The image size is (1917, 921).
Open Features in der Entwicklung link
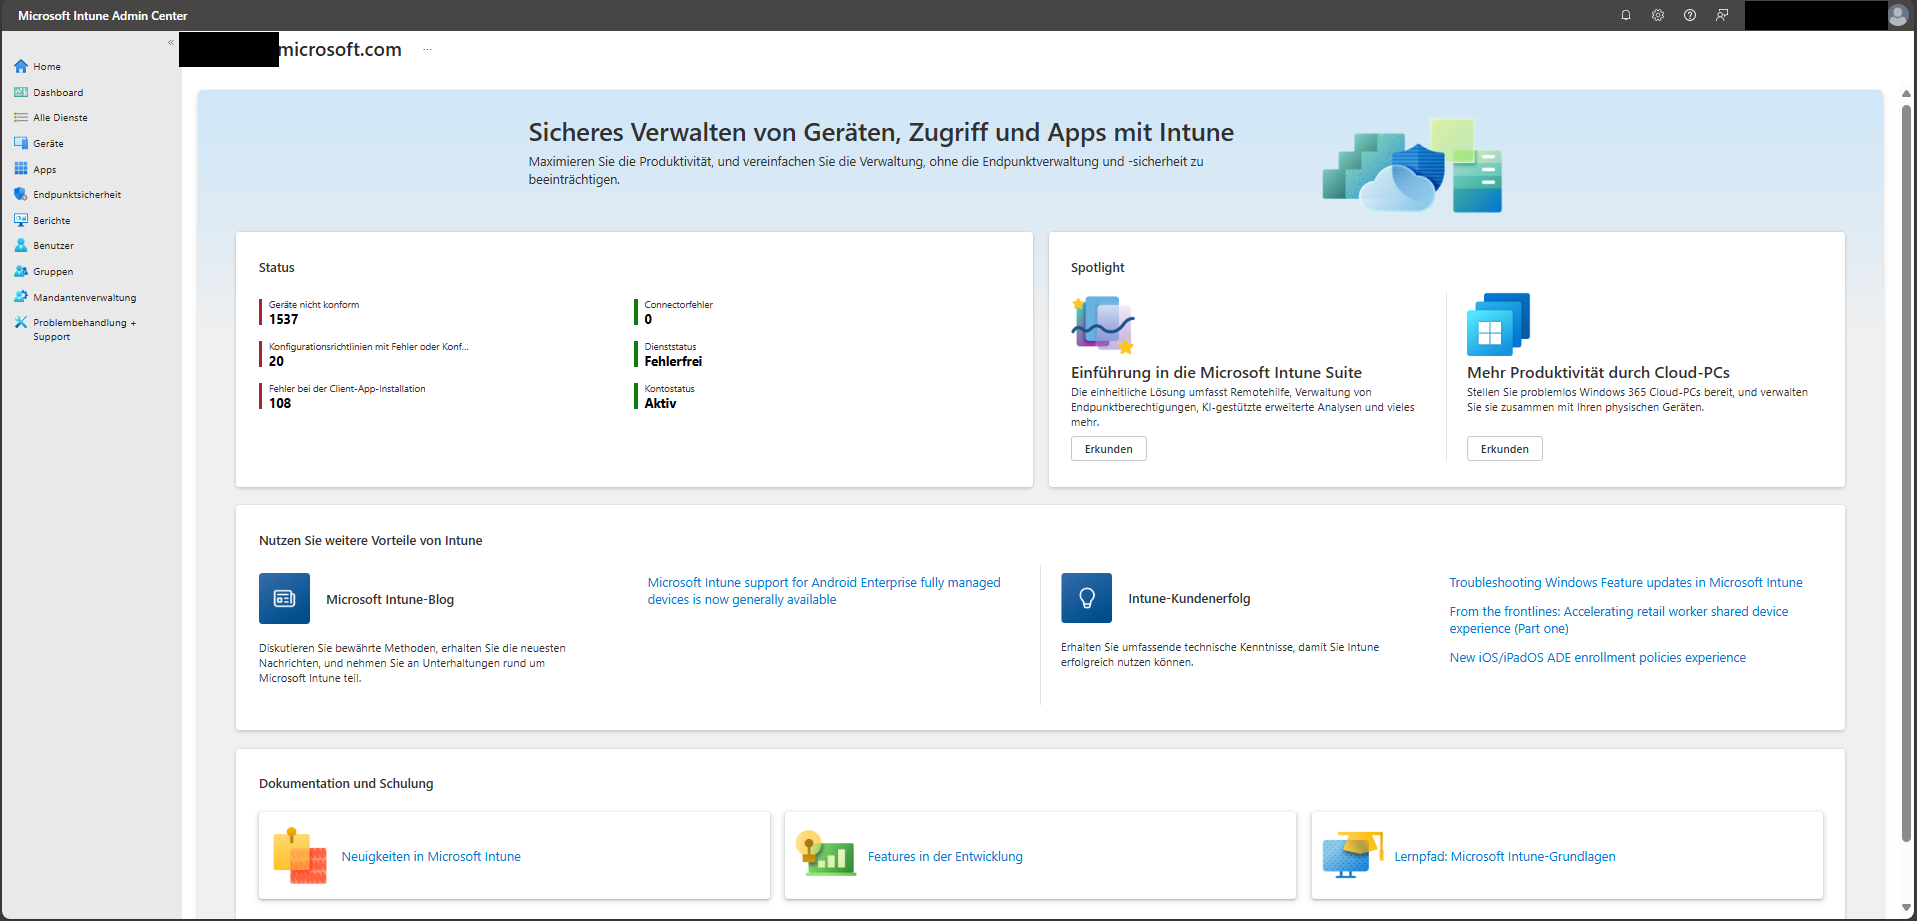pos(945,856)
